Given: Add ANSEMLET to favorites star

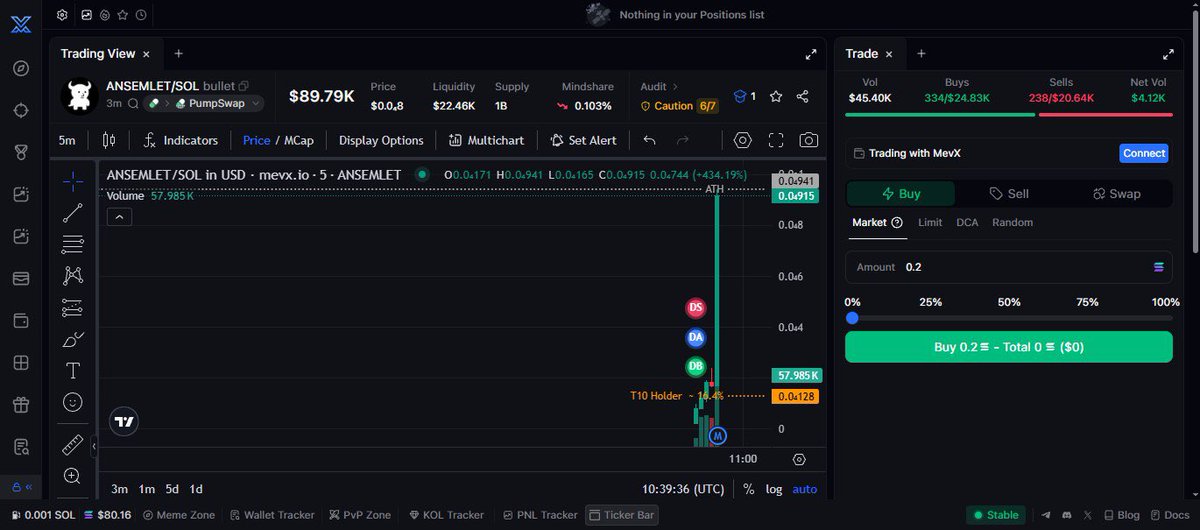Looking at the screenshot, I should tap(776, 96).
